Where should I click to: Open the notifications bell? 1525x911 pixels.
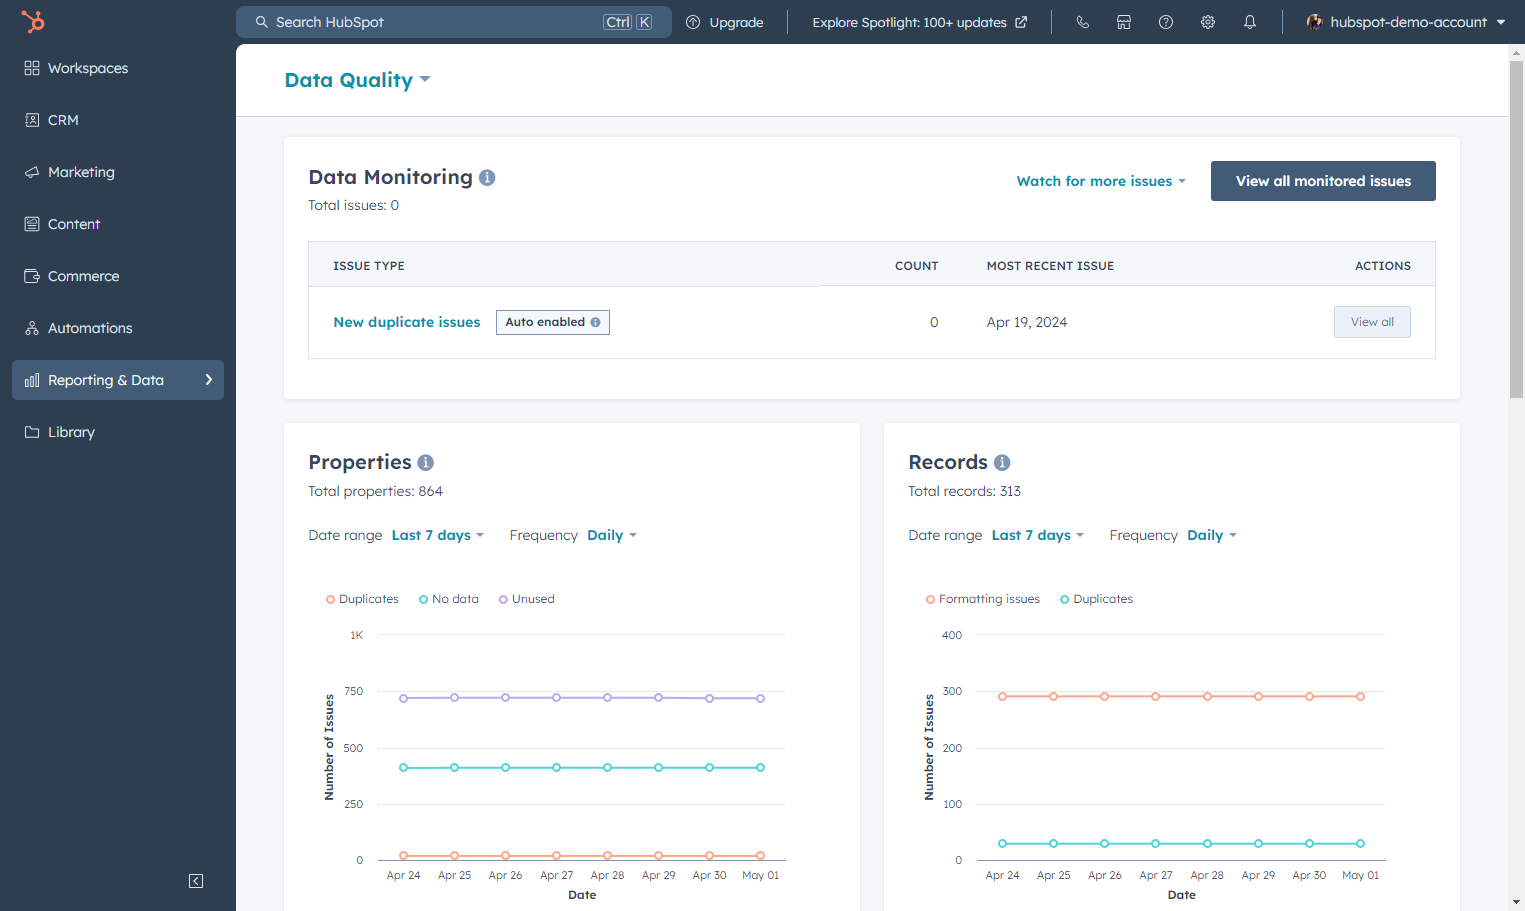[1250, 22]
